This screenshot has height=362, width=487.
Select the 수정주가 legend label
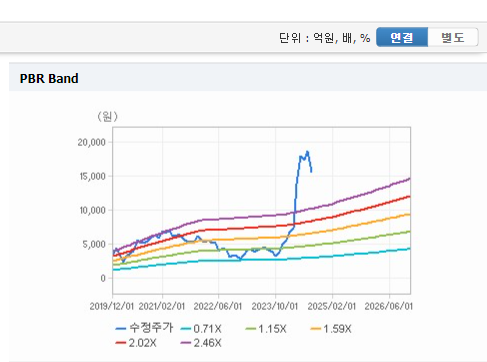coord(151,328)
